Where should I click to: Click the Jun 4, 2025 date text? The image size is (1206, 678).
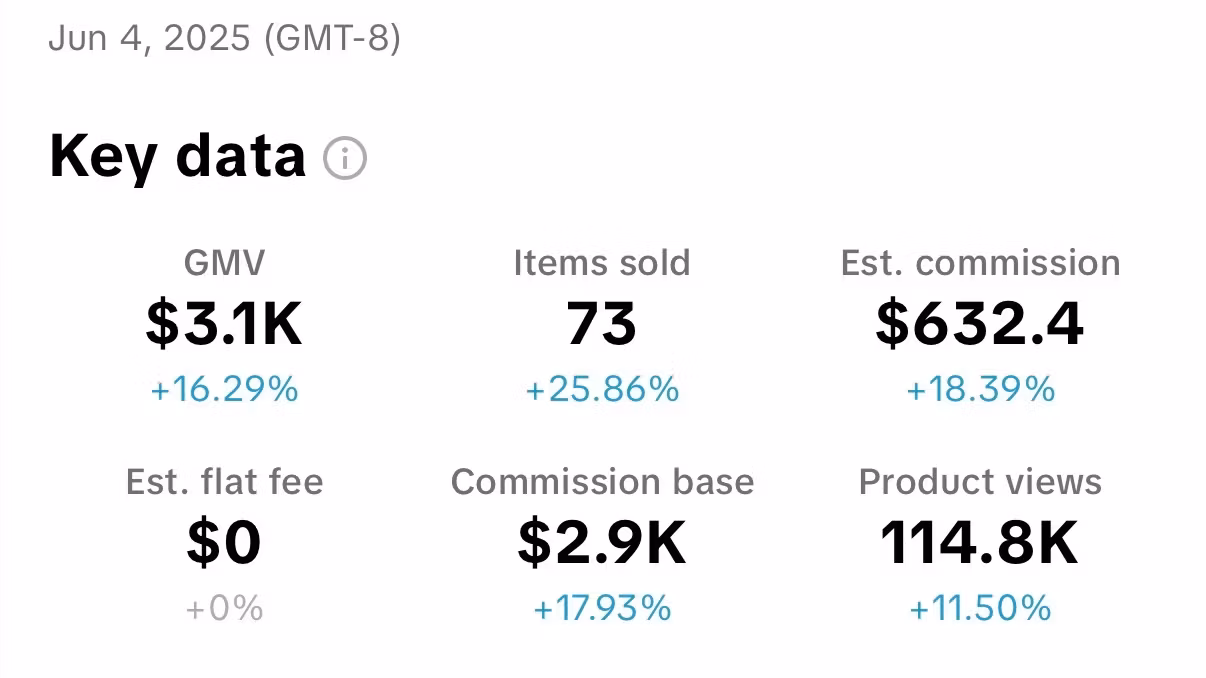(x=149, y=38)
